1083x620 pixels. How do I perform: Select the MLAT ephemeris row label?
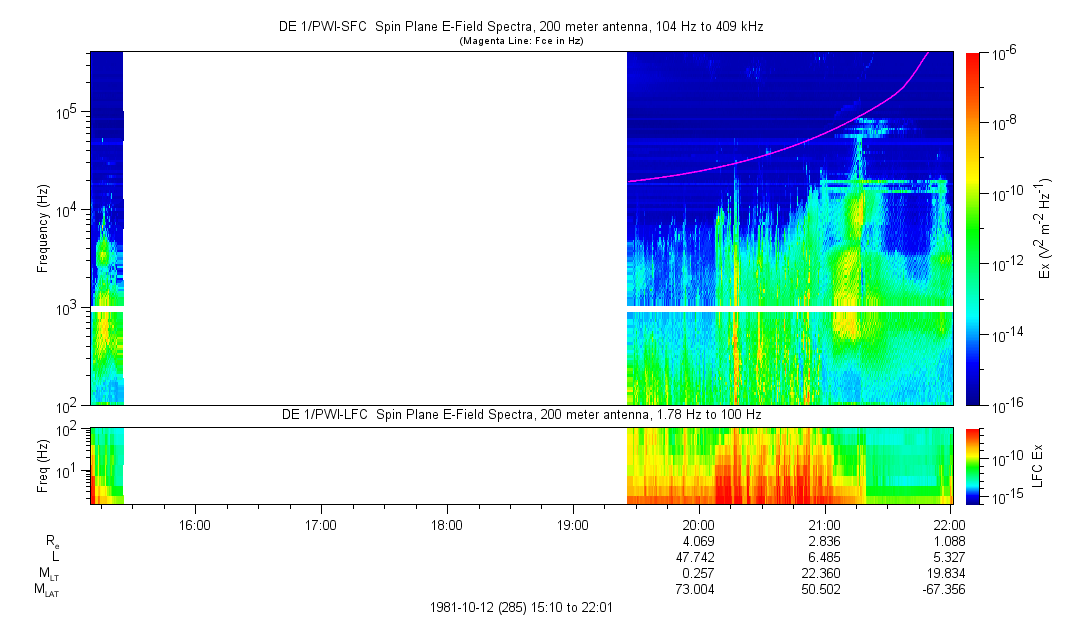pyautogui.click(x=47, y=590)
